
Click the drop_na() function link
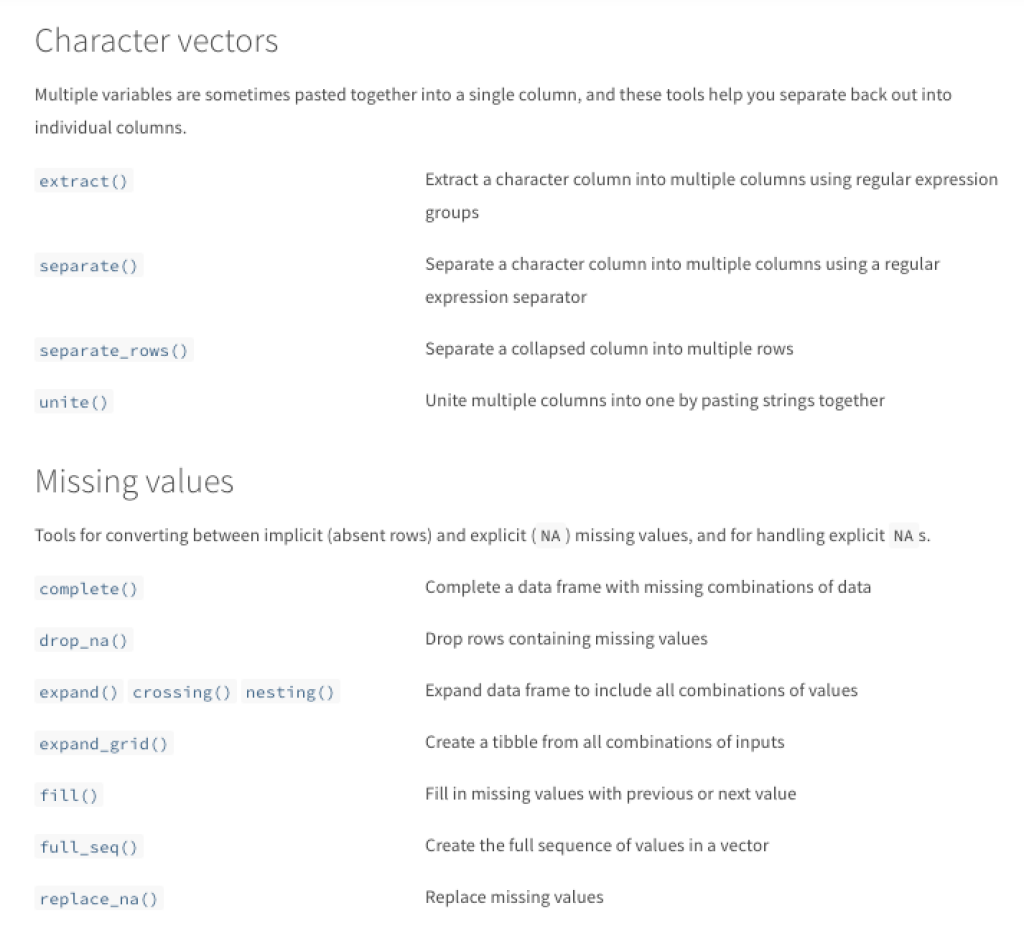[x=84, y=640]
